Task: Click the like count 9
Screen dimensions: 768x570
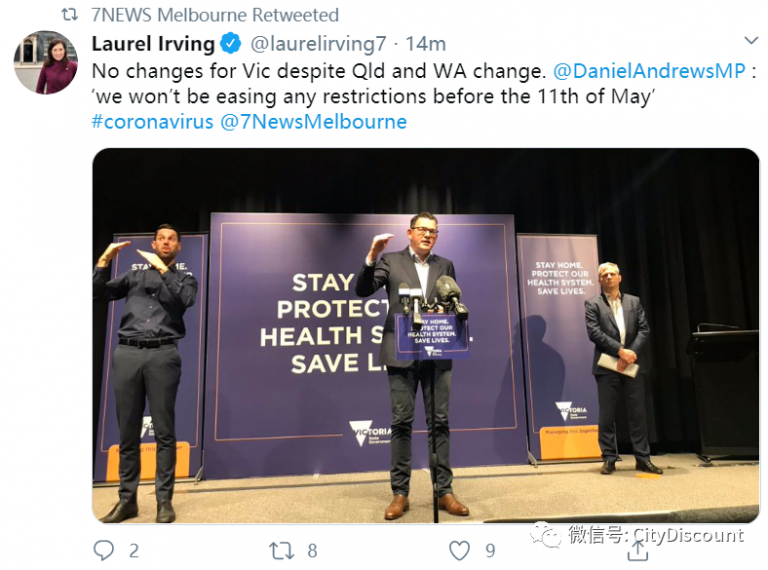Action: click(490, 551)
